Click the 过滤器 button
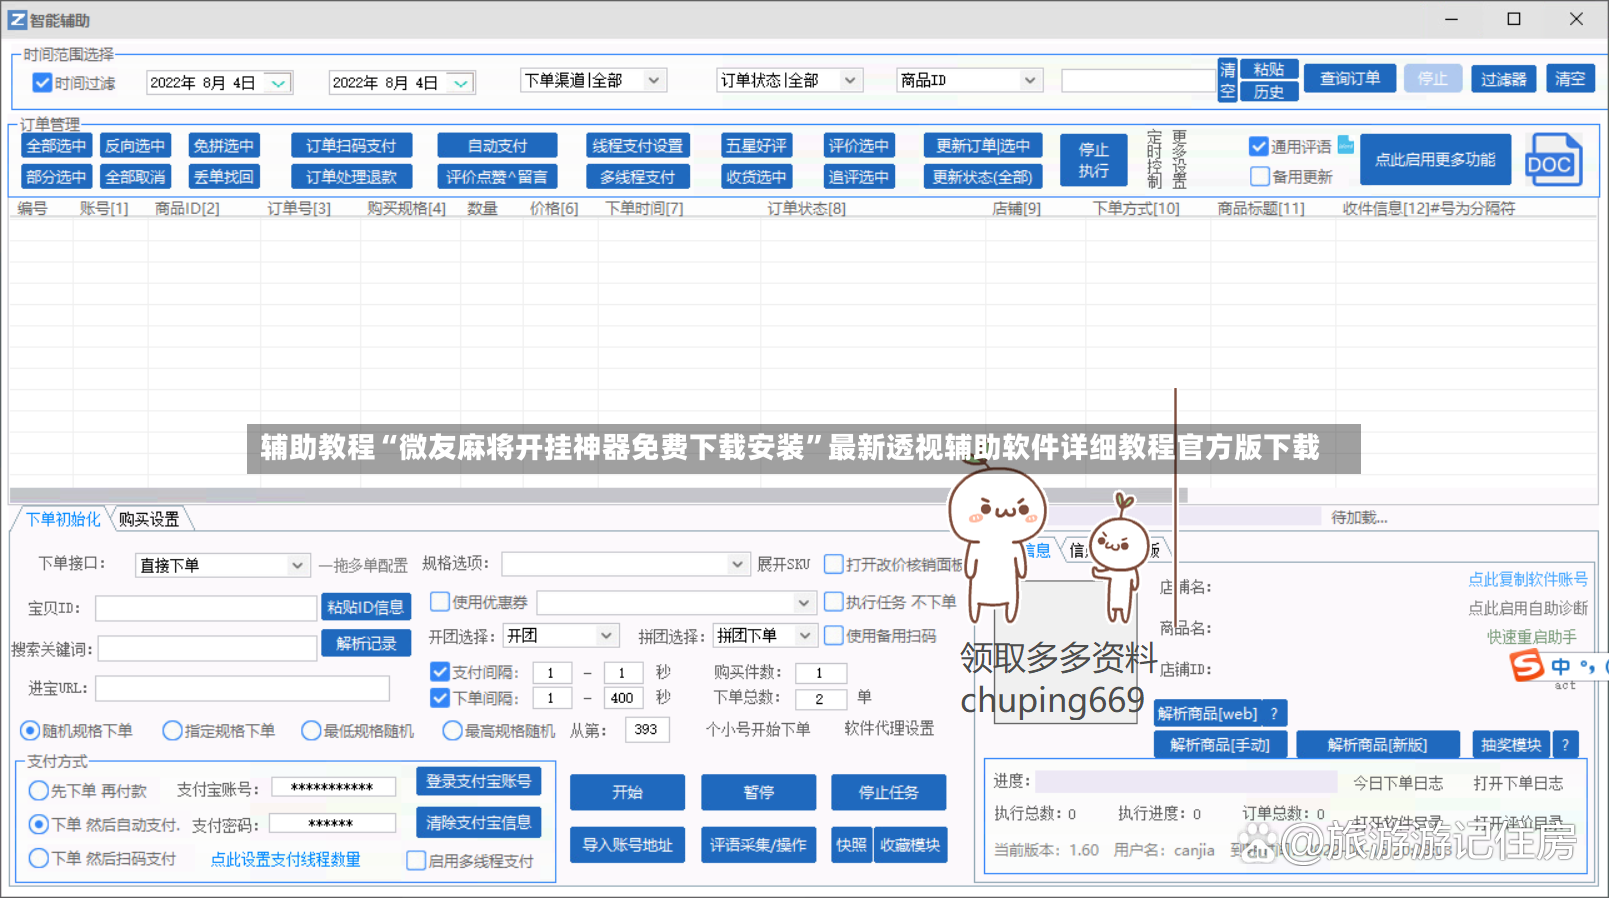Viewport: 1609px width, 898px height. point(1504,78)
